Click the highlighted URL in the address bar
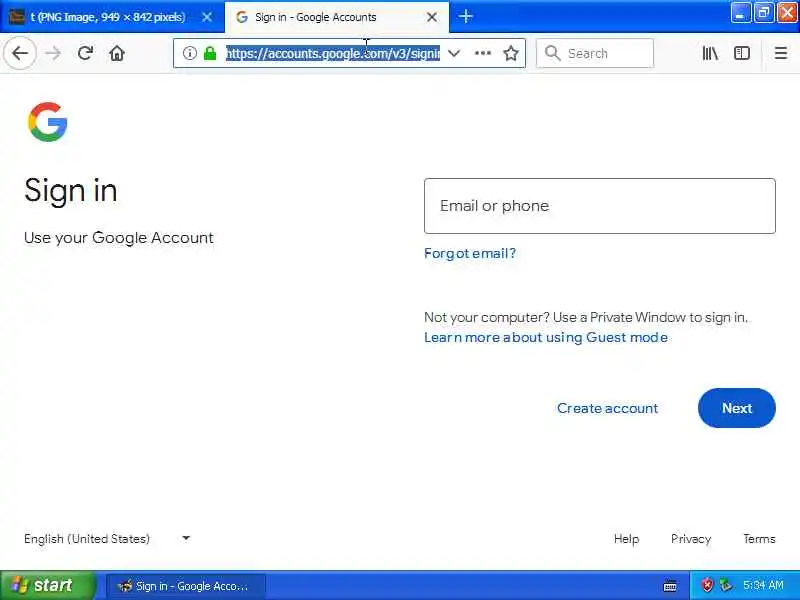The width and height of the screenshot is (800, 600). click(x=333, y=53)
